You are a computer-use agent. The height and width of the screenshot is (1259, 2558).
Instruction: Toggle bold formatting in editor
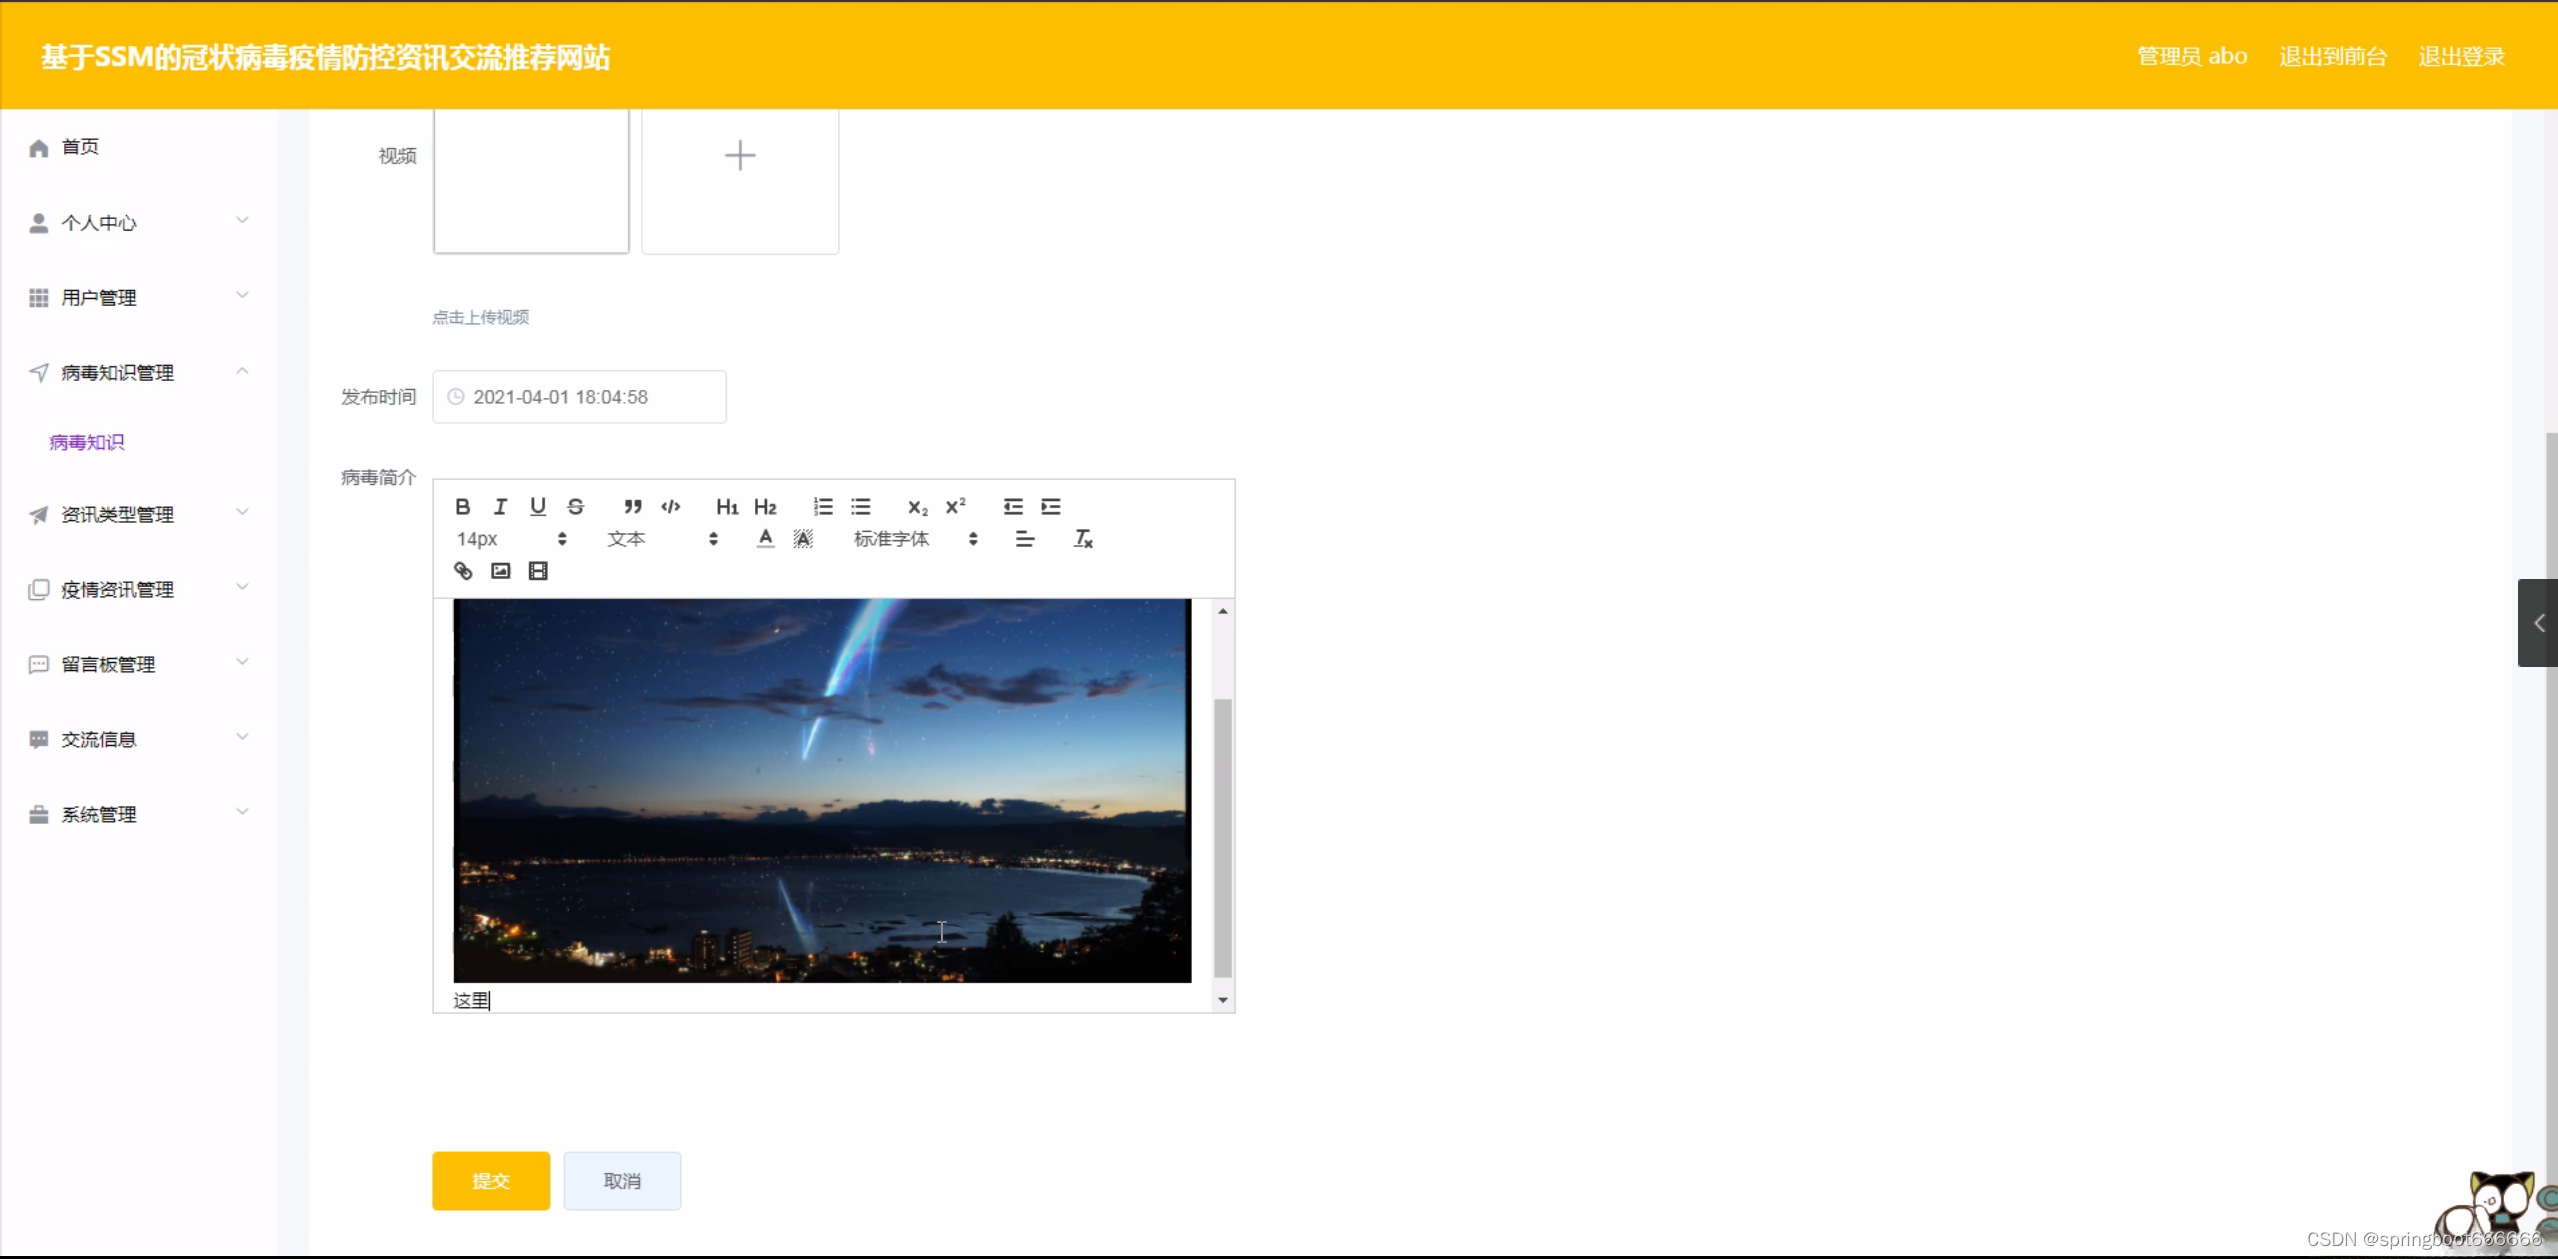pos(462,507)
